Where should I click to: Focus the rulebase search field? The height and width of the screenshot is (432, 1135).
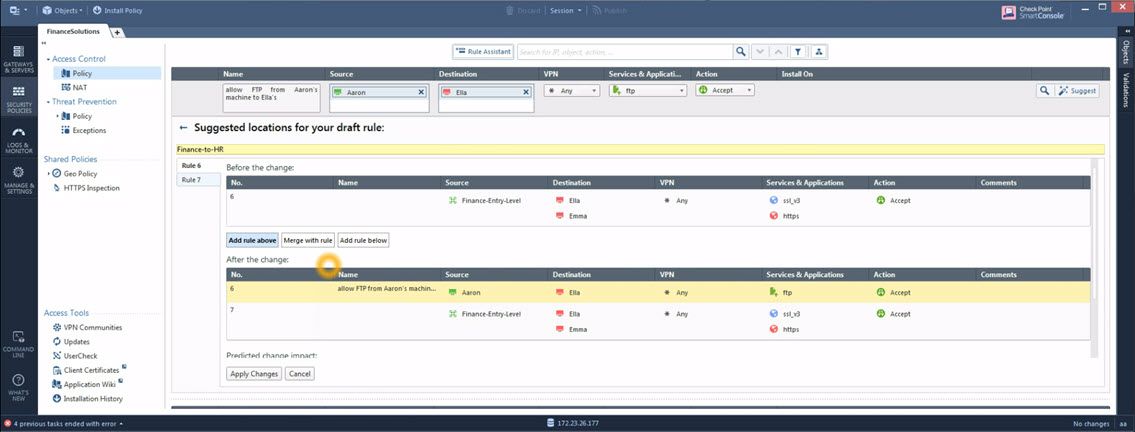pos(625,52)
